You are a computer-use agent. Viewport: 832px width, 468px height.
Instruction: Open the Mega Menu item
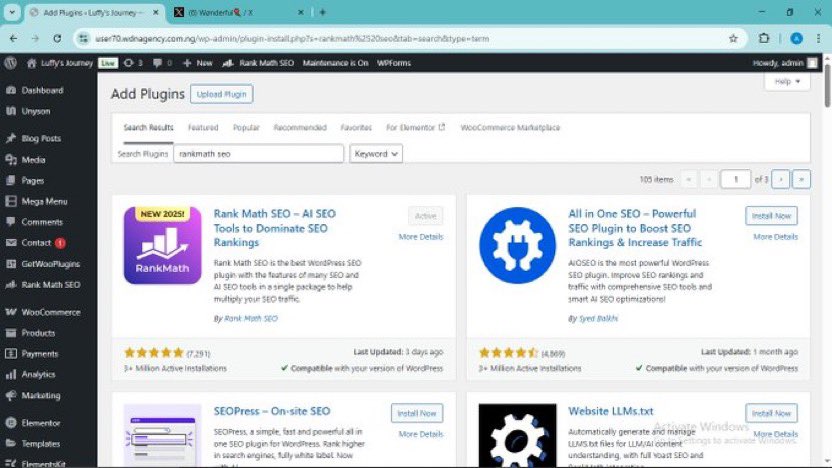(44, 201)
